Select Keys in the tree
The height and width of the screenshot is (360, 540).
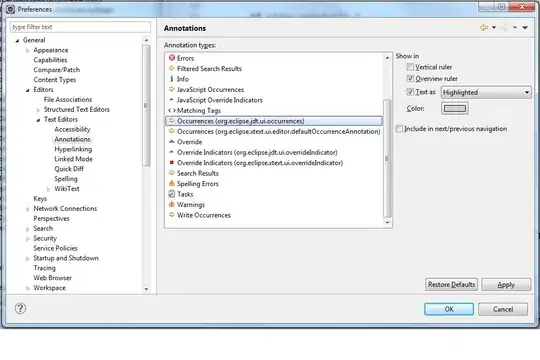point(40,199)
